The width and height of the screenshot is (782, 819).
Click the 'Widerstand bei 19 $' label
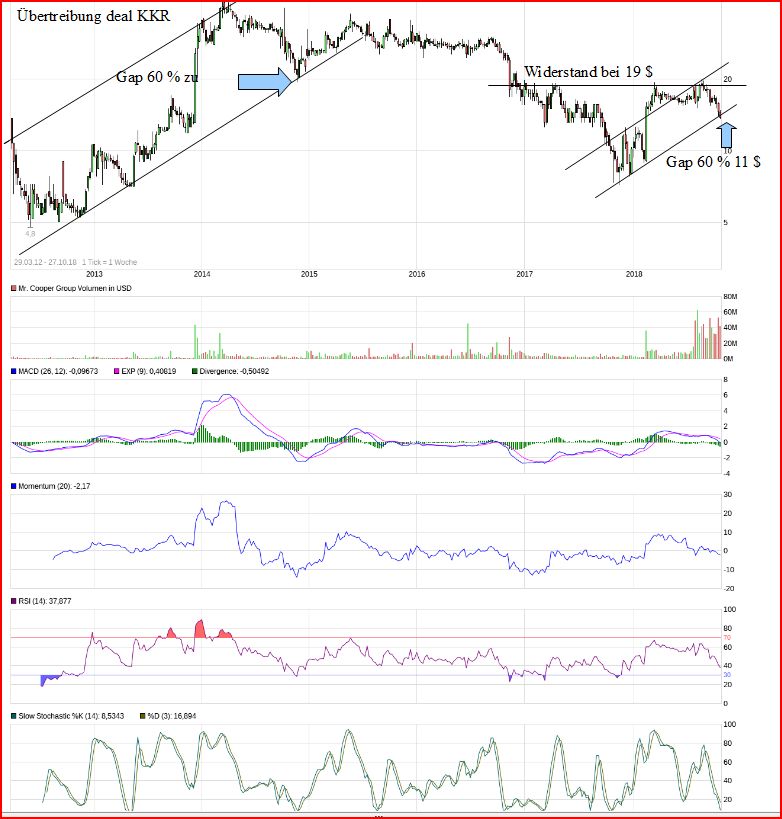[588, 72]
